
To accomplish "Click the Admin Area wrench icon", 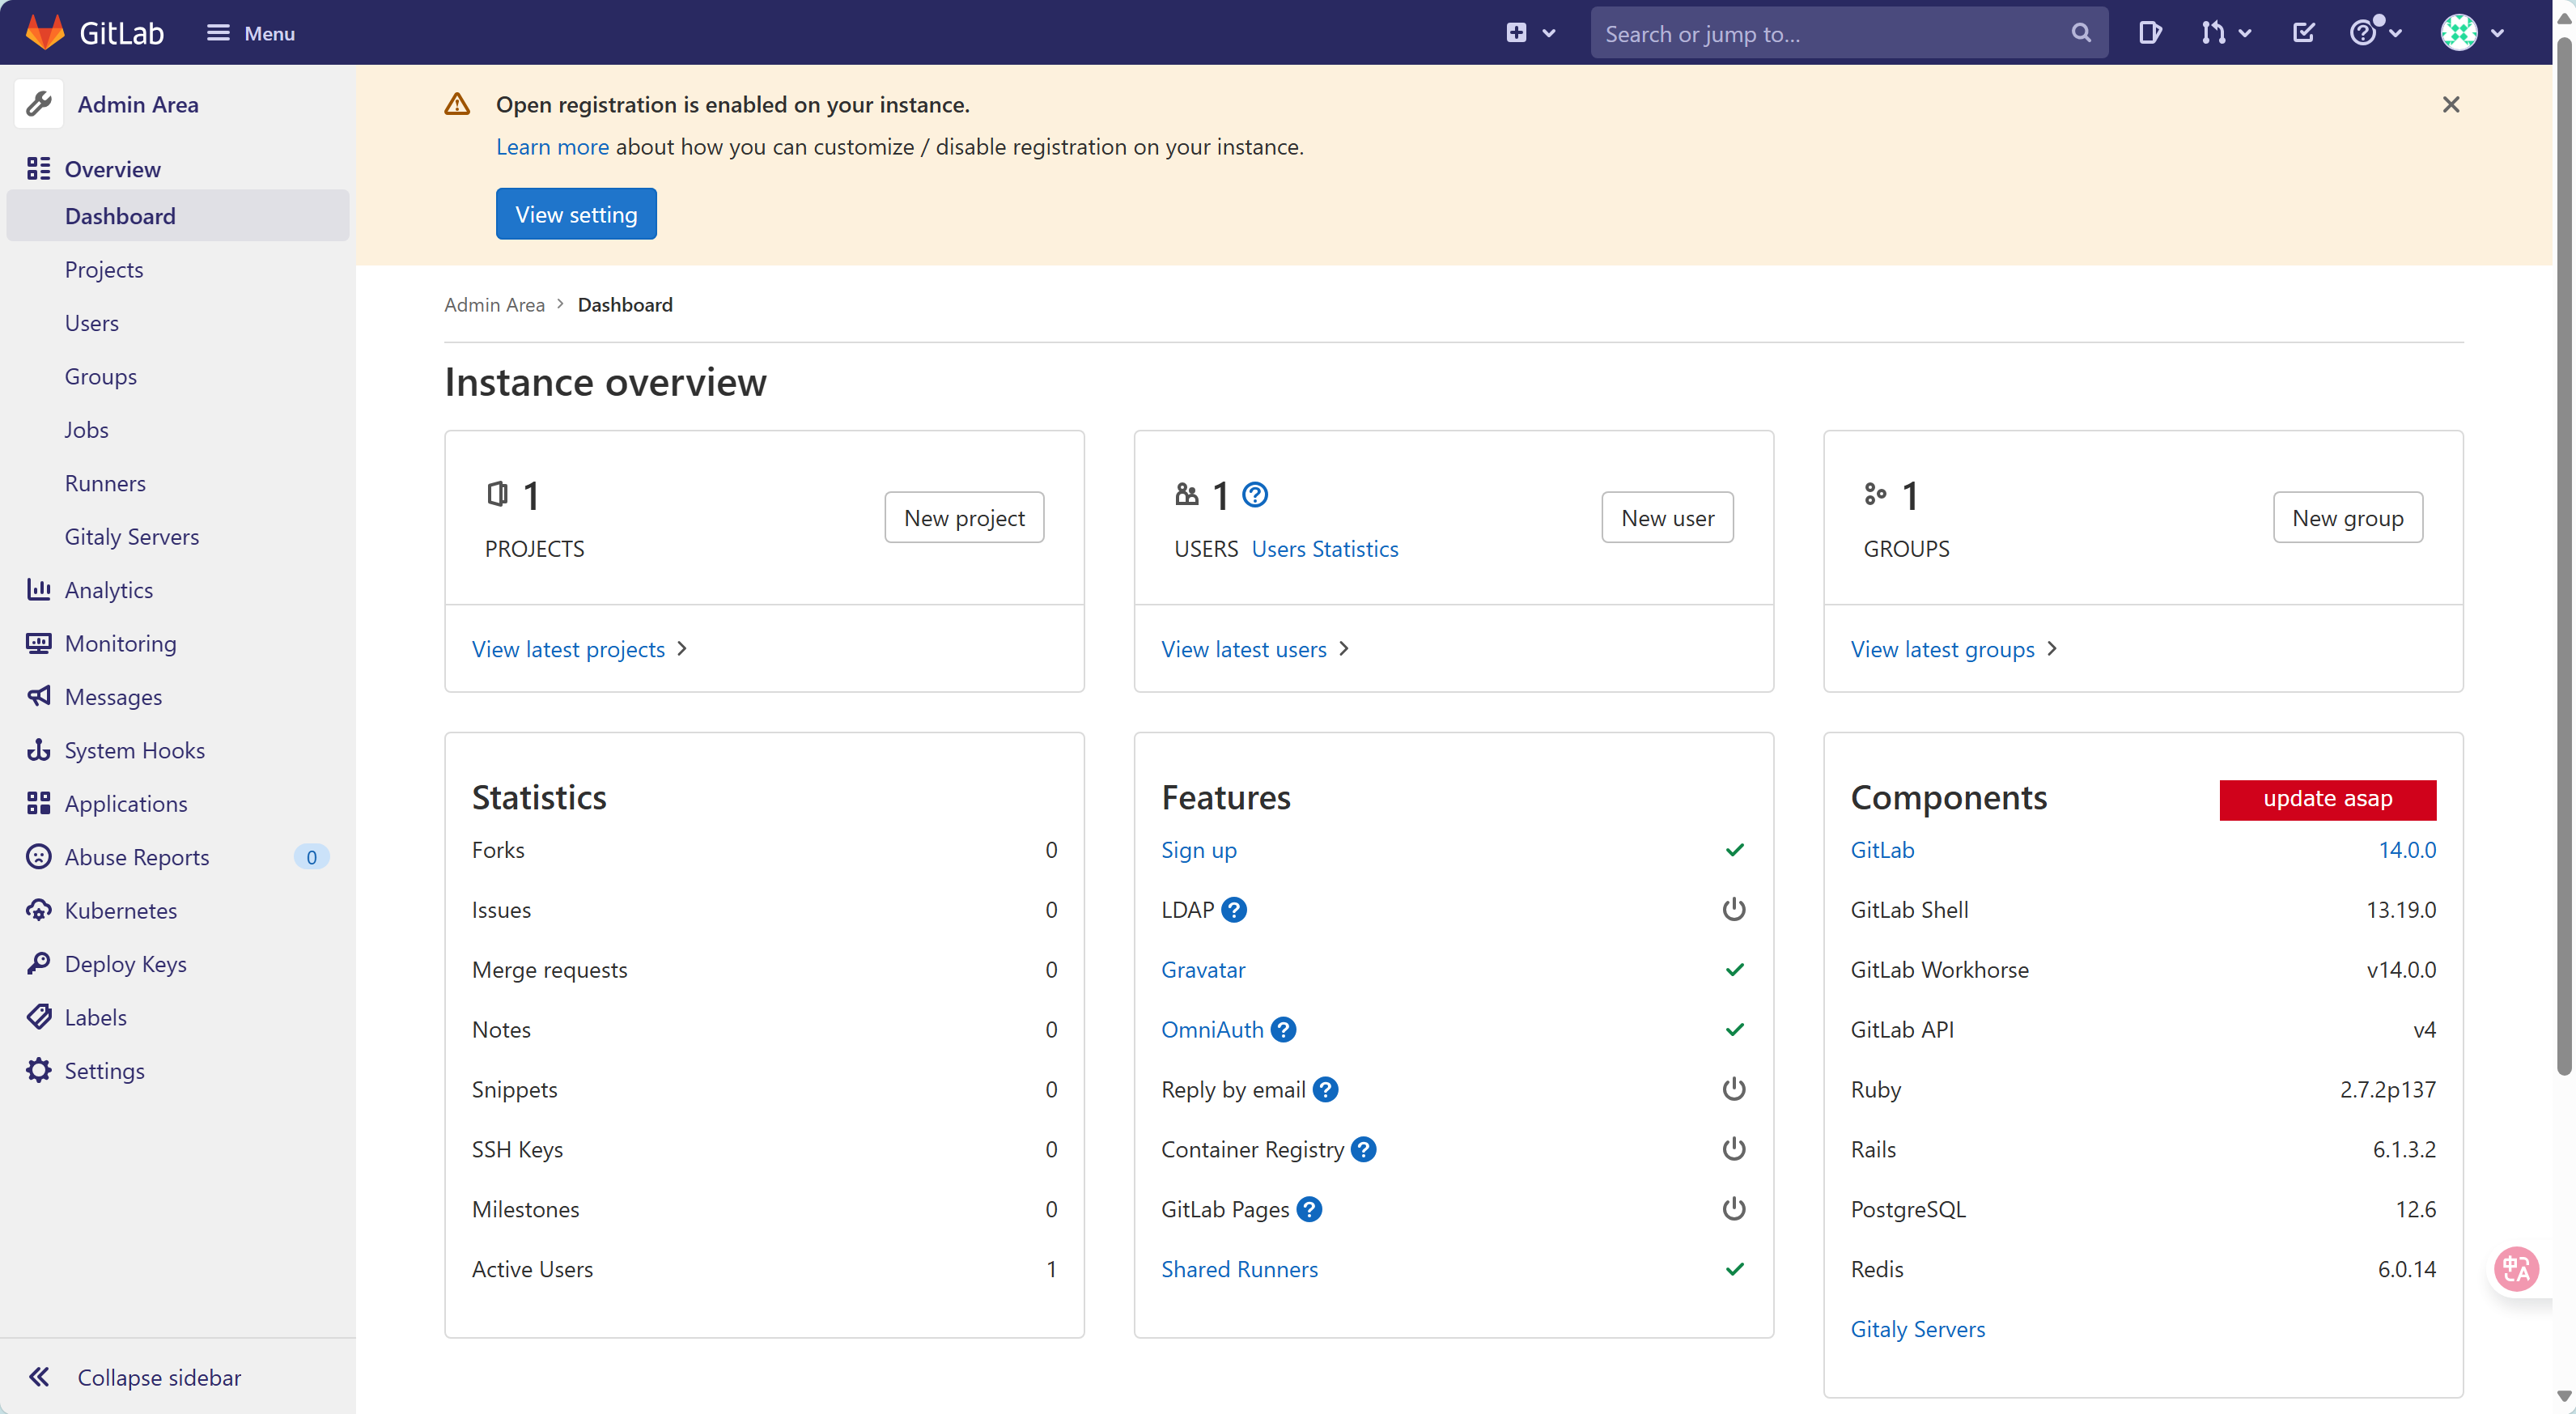I will coord(39,104).
